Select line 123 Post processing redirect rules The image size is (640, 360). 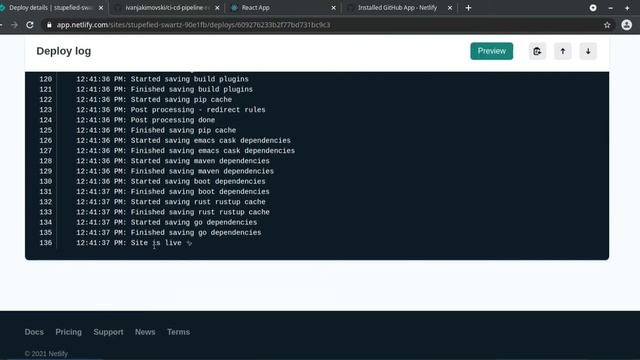point(171,110)
